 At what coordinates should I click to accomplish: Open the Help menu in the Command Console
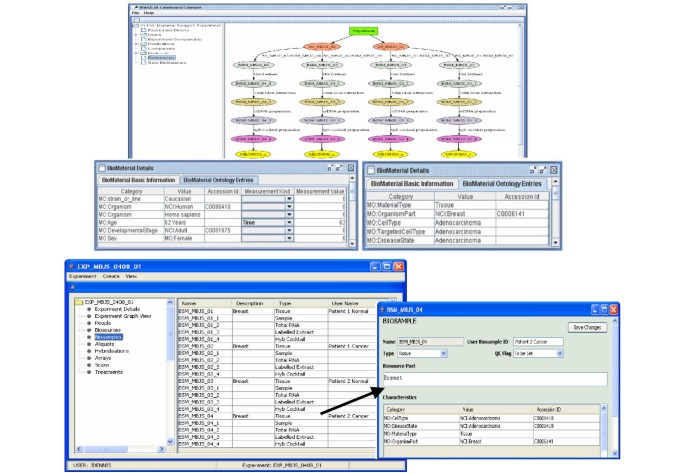click(x=149, y=13)
